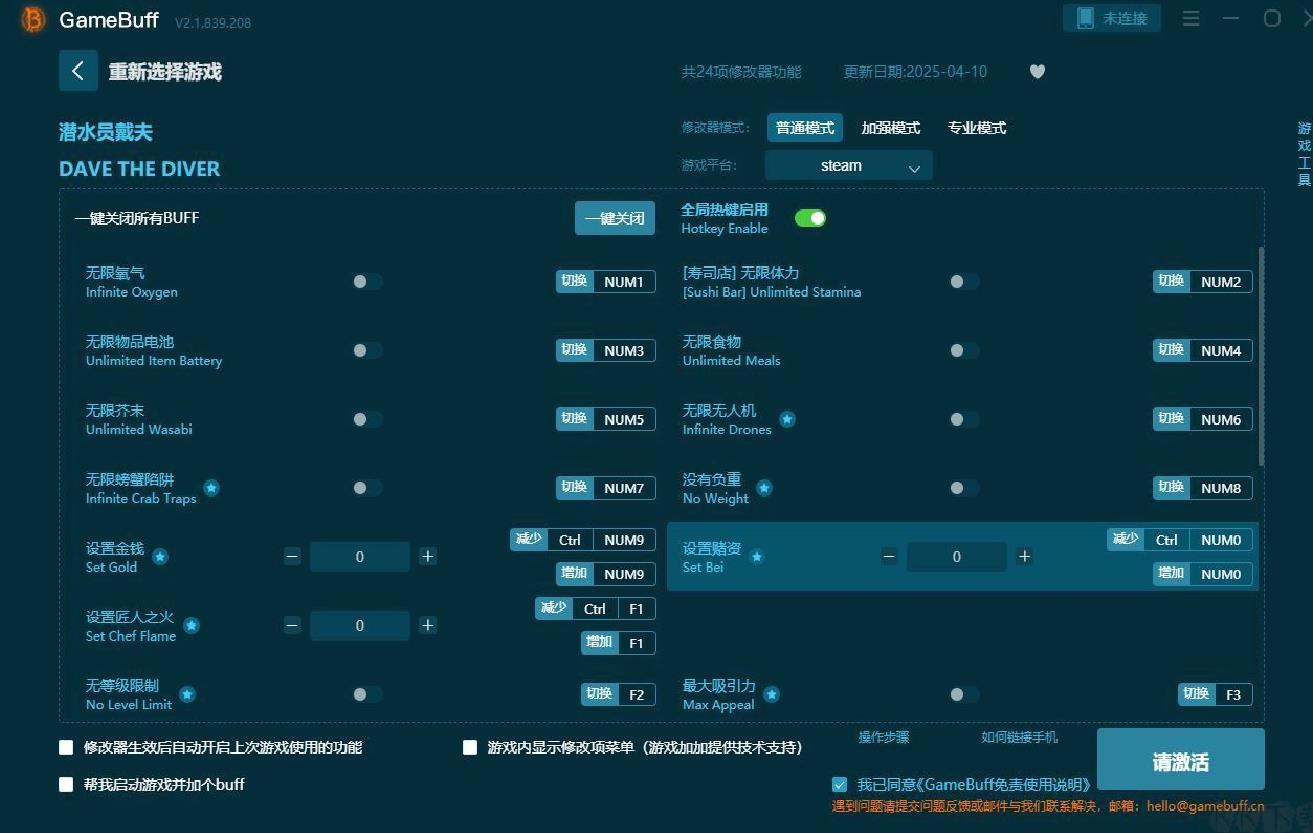This screenshot has height=833, width=1313.
Task: Click star badge beside Set Gold
Action: pyautogui.click(x=160, y=557)
